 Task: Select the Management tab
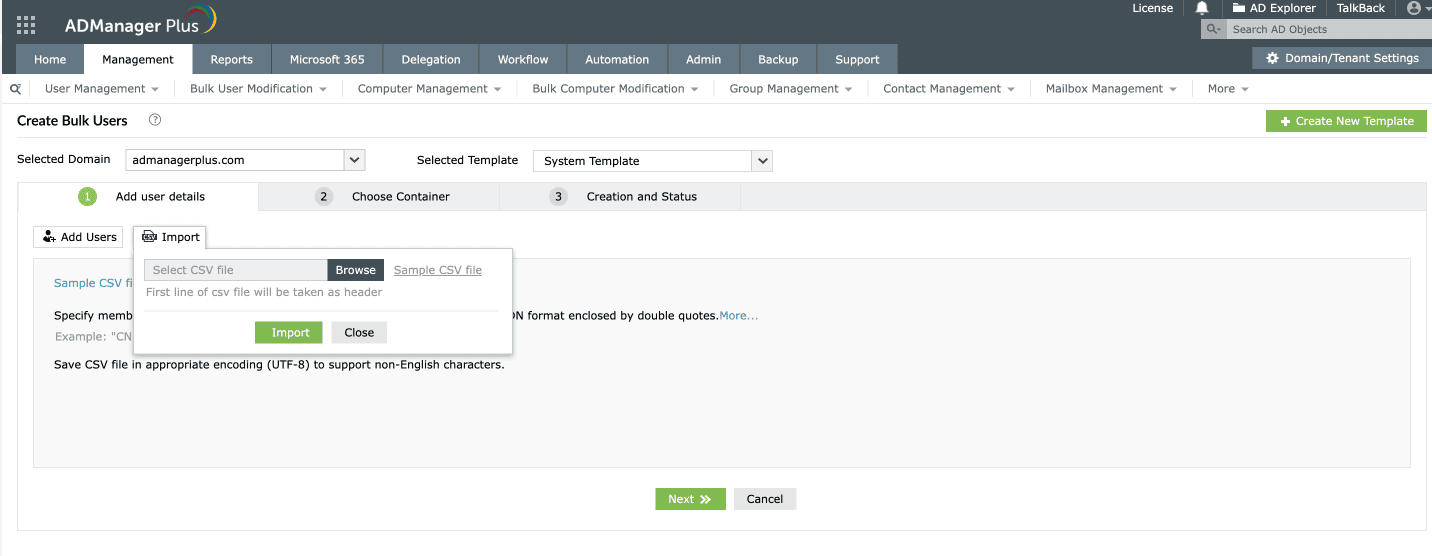click(x=138, y=59)
